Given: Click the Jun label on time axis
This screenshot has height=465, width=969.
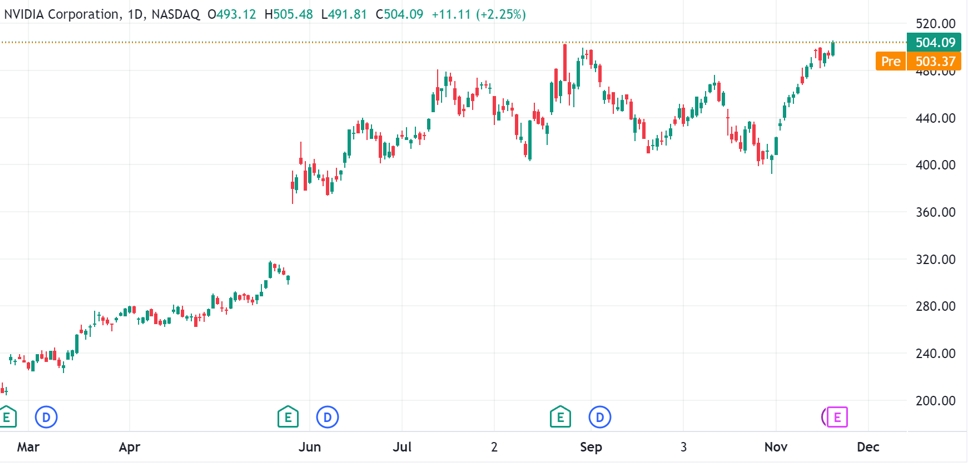Looking at the screenshot, I should (x=310, y=446).
